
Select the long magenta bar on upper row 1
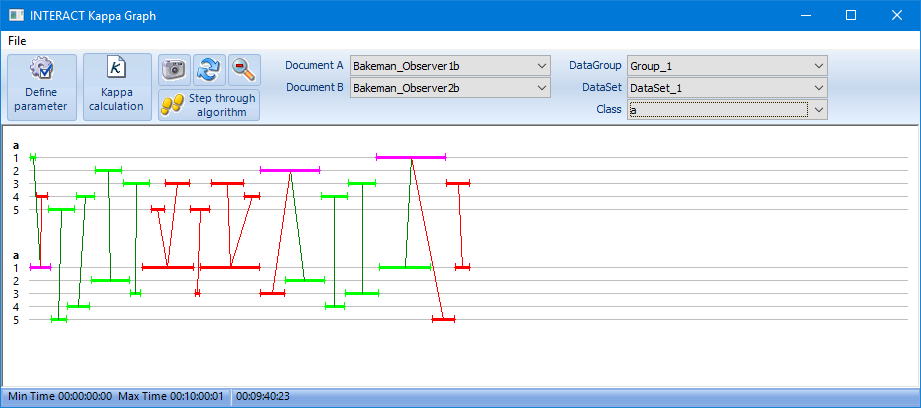(410, 157)
